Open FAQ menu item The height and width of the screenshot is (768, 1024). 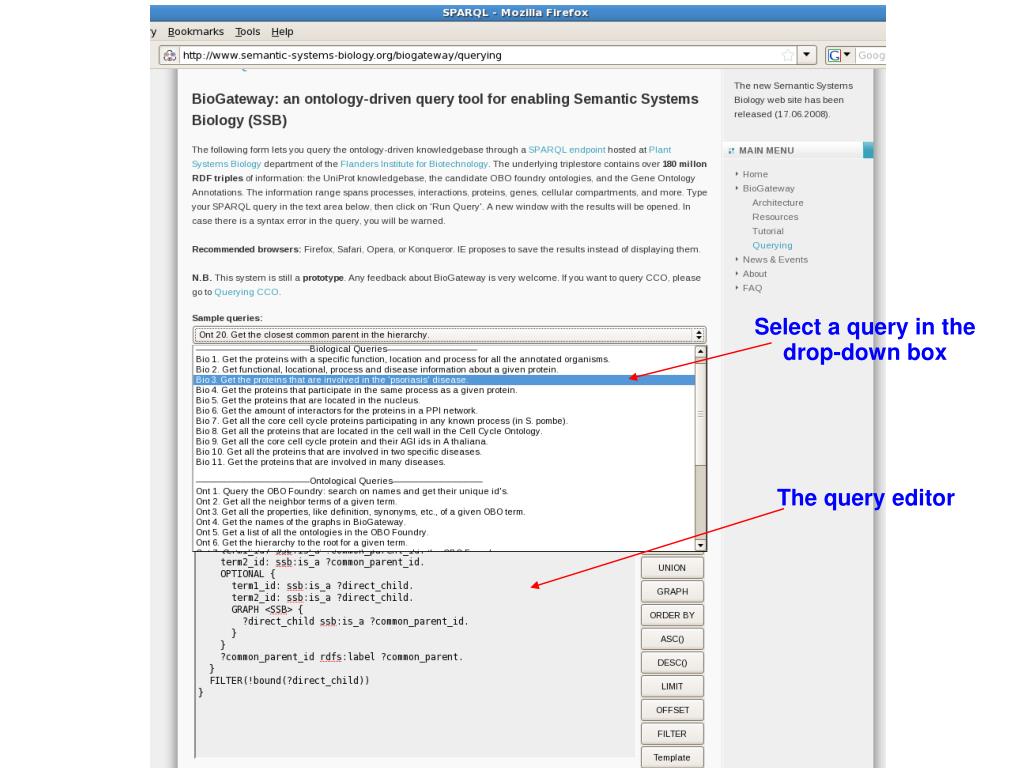[752, 288]
